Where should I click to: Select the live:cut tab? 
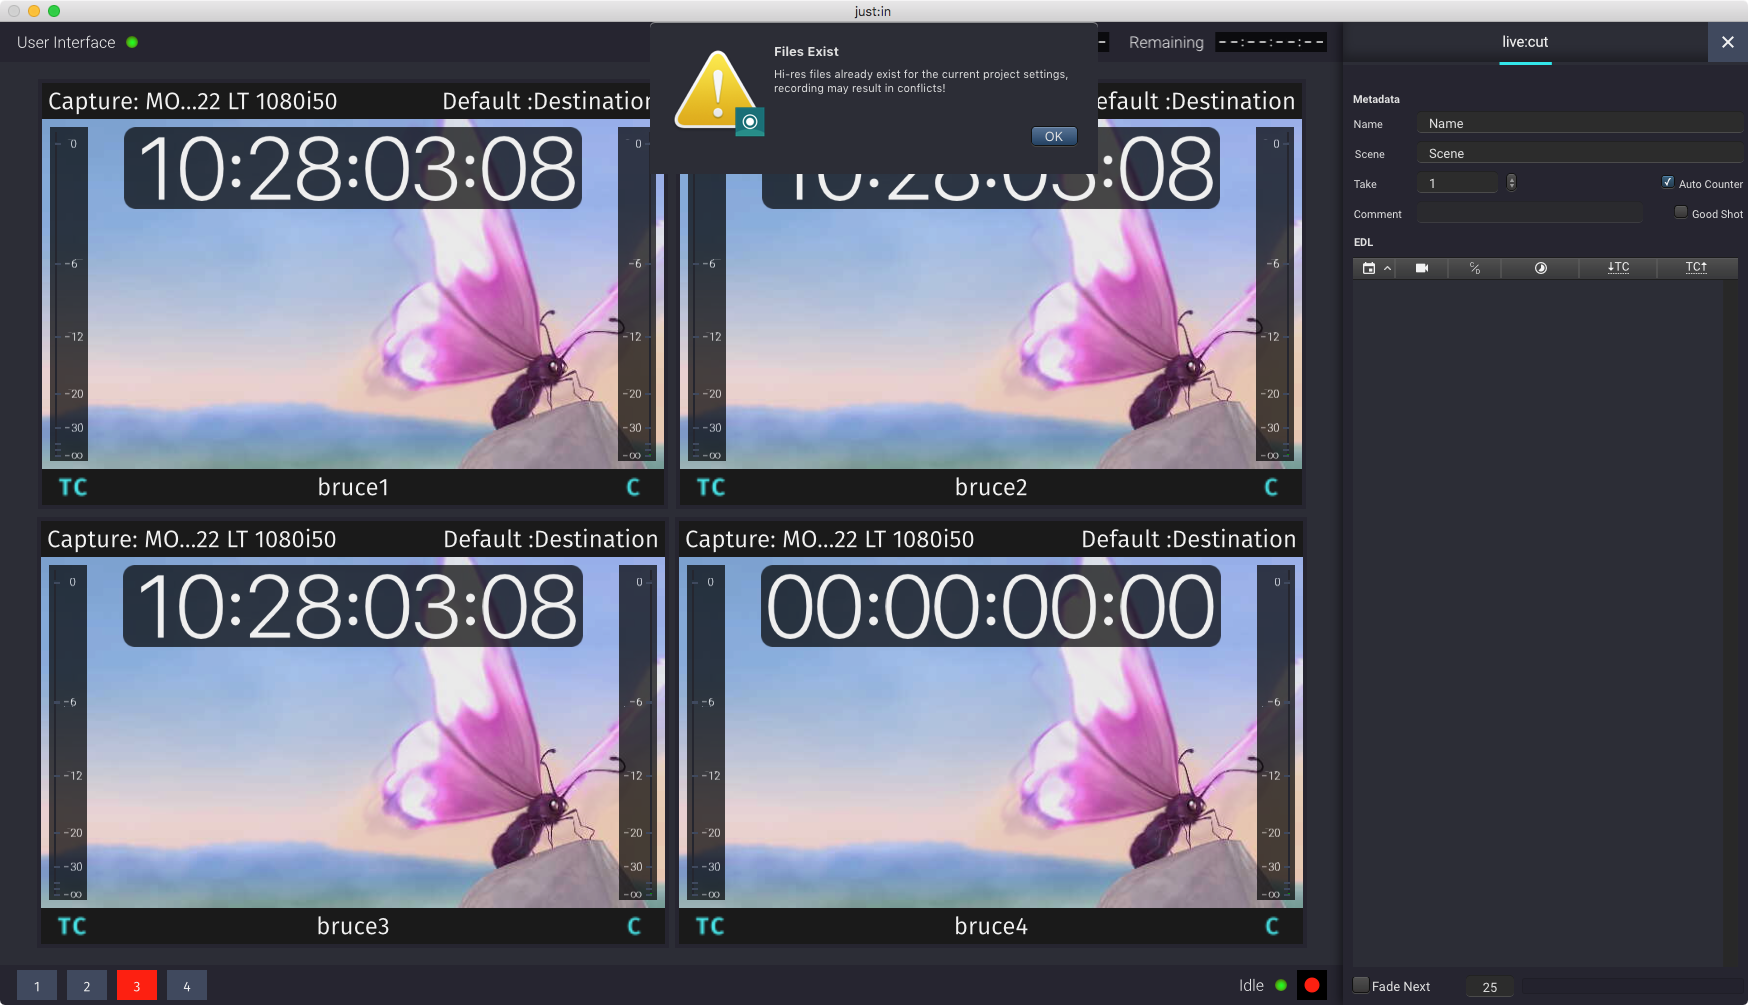tap(1525, 42)
